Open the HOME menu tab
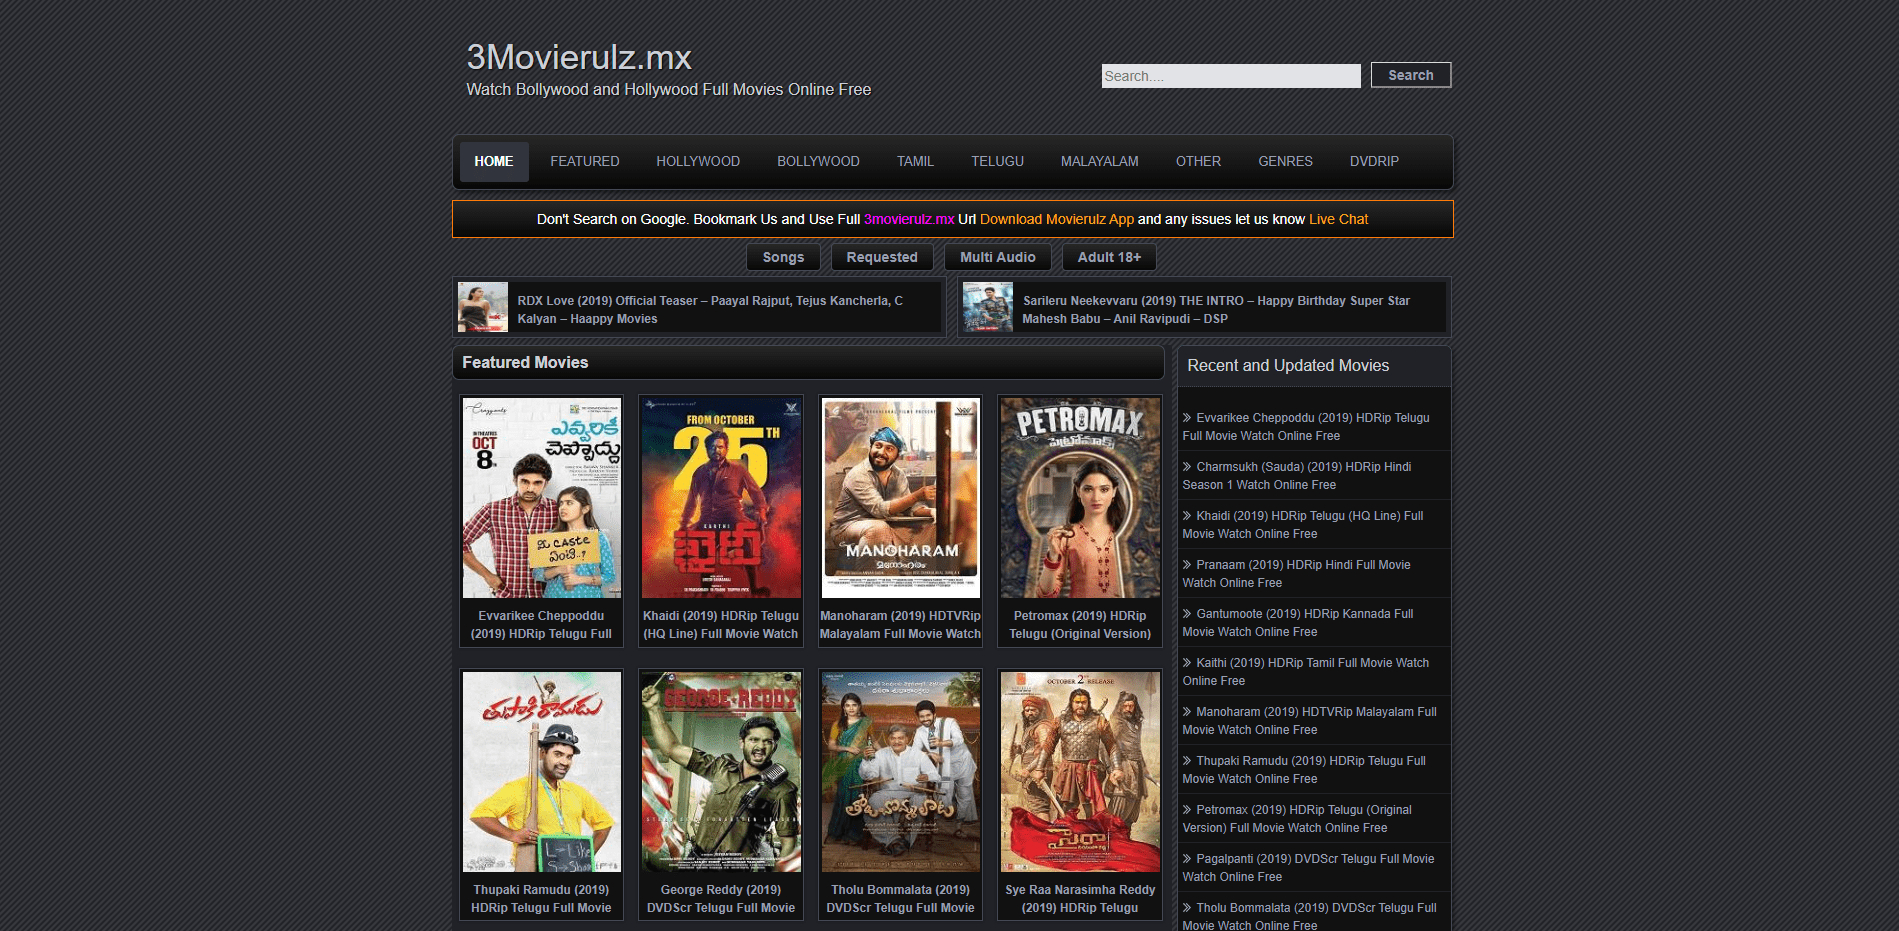Viewport: 1899px width, 931px height. coord(494,161)
